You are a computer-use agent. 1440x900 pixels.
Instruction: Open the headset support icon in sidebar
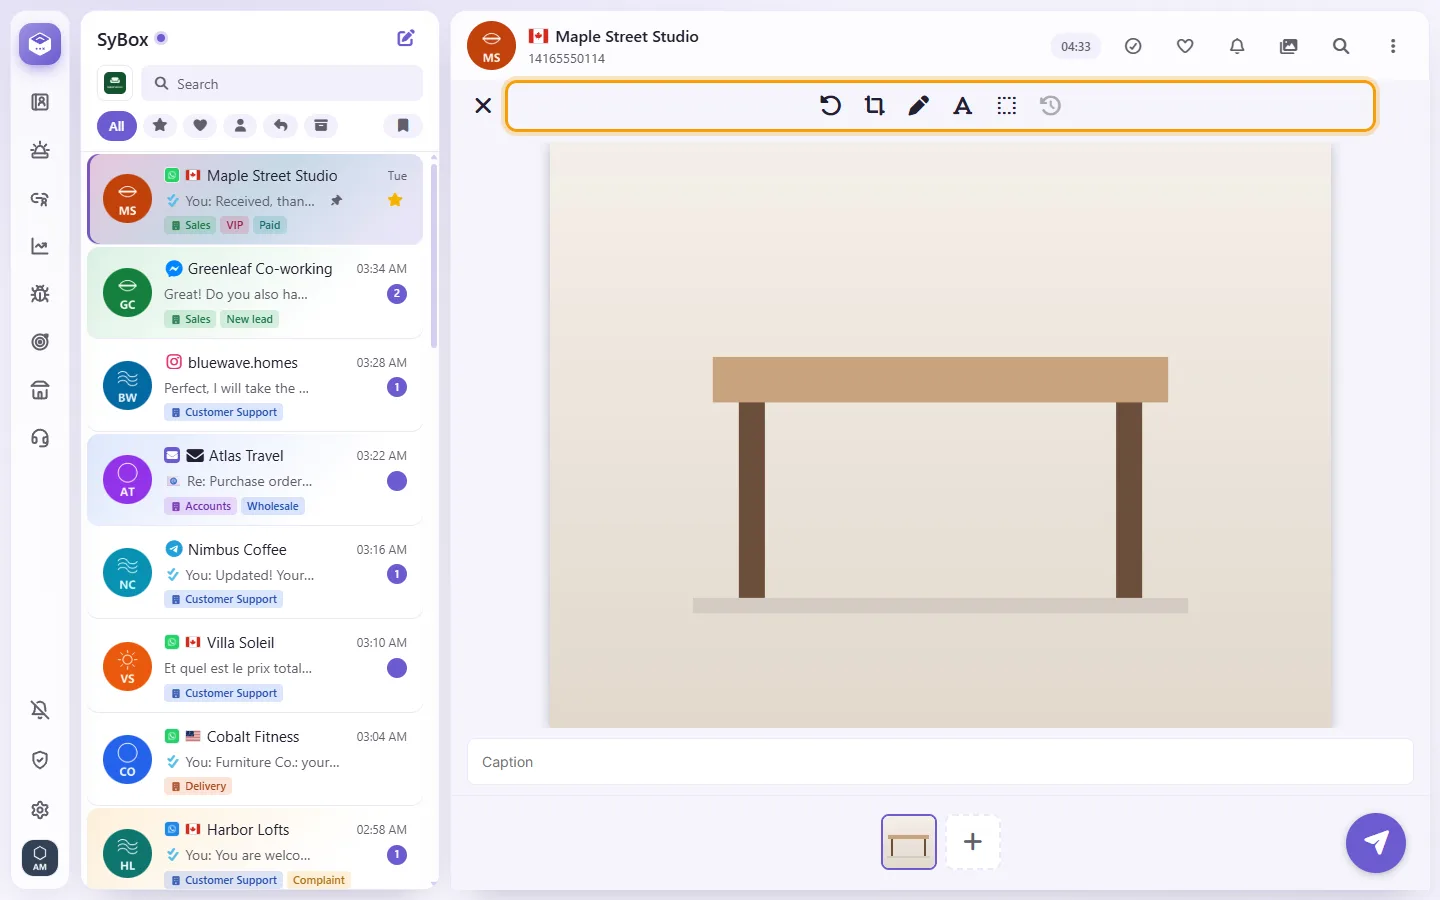(x=40, y=438)
